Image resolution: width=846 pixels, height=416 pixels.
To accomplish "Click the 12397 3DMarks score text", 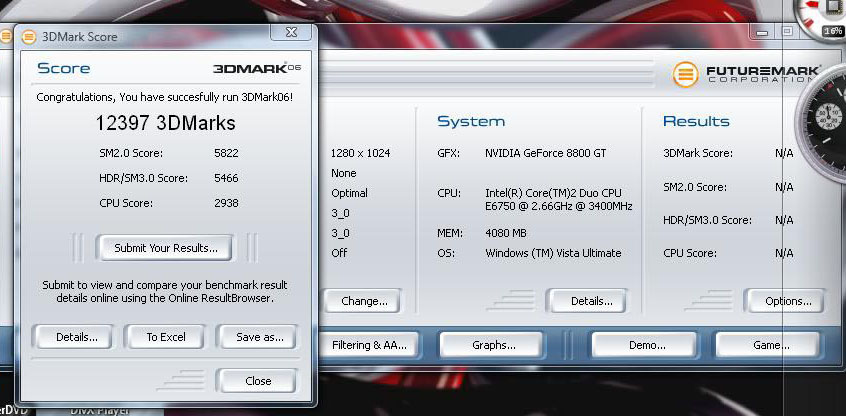I will click(166, 123).
